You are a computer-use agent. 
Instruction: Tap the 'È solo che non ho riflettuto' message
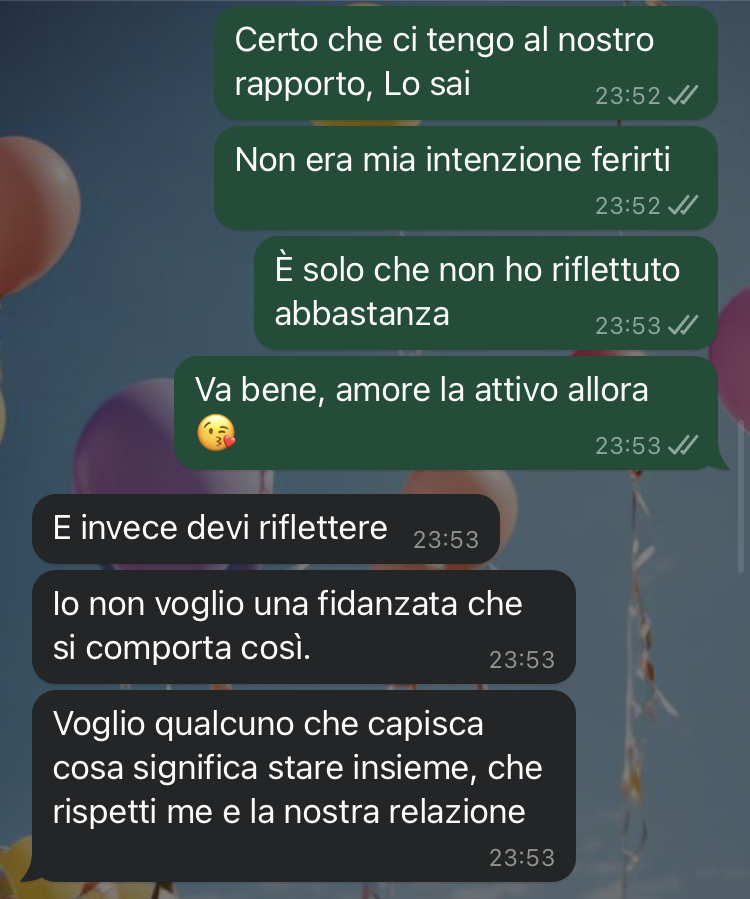point(486,293)
